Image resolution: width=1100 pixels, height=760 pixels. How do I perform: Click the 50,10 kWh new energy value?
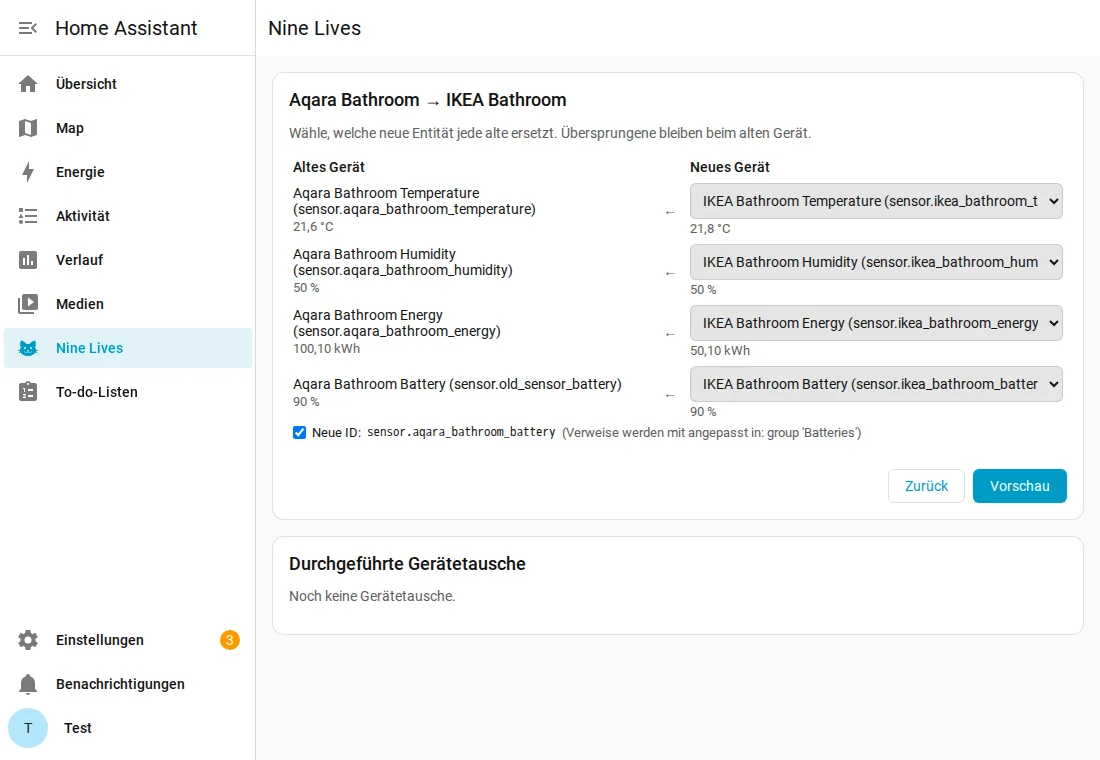coord(720,350)
